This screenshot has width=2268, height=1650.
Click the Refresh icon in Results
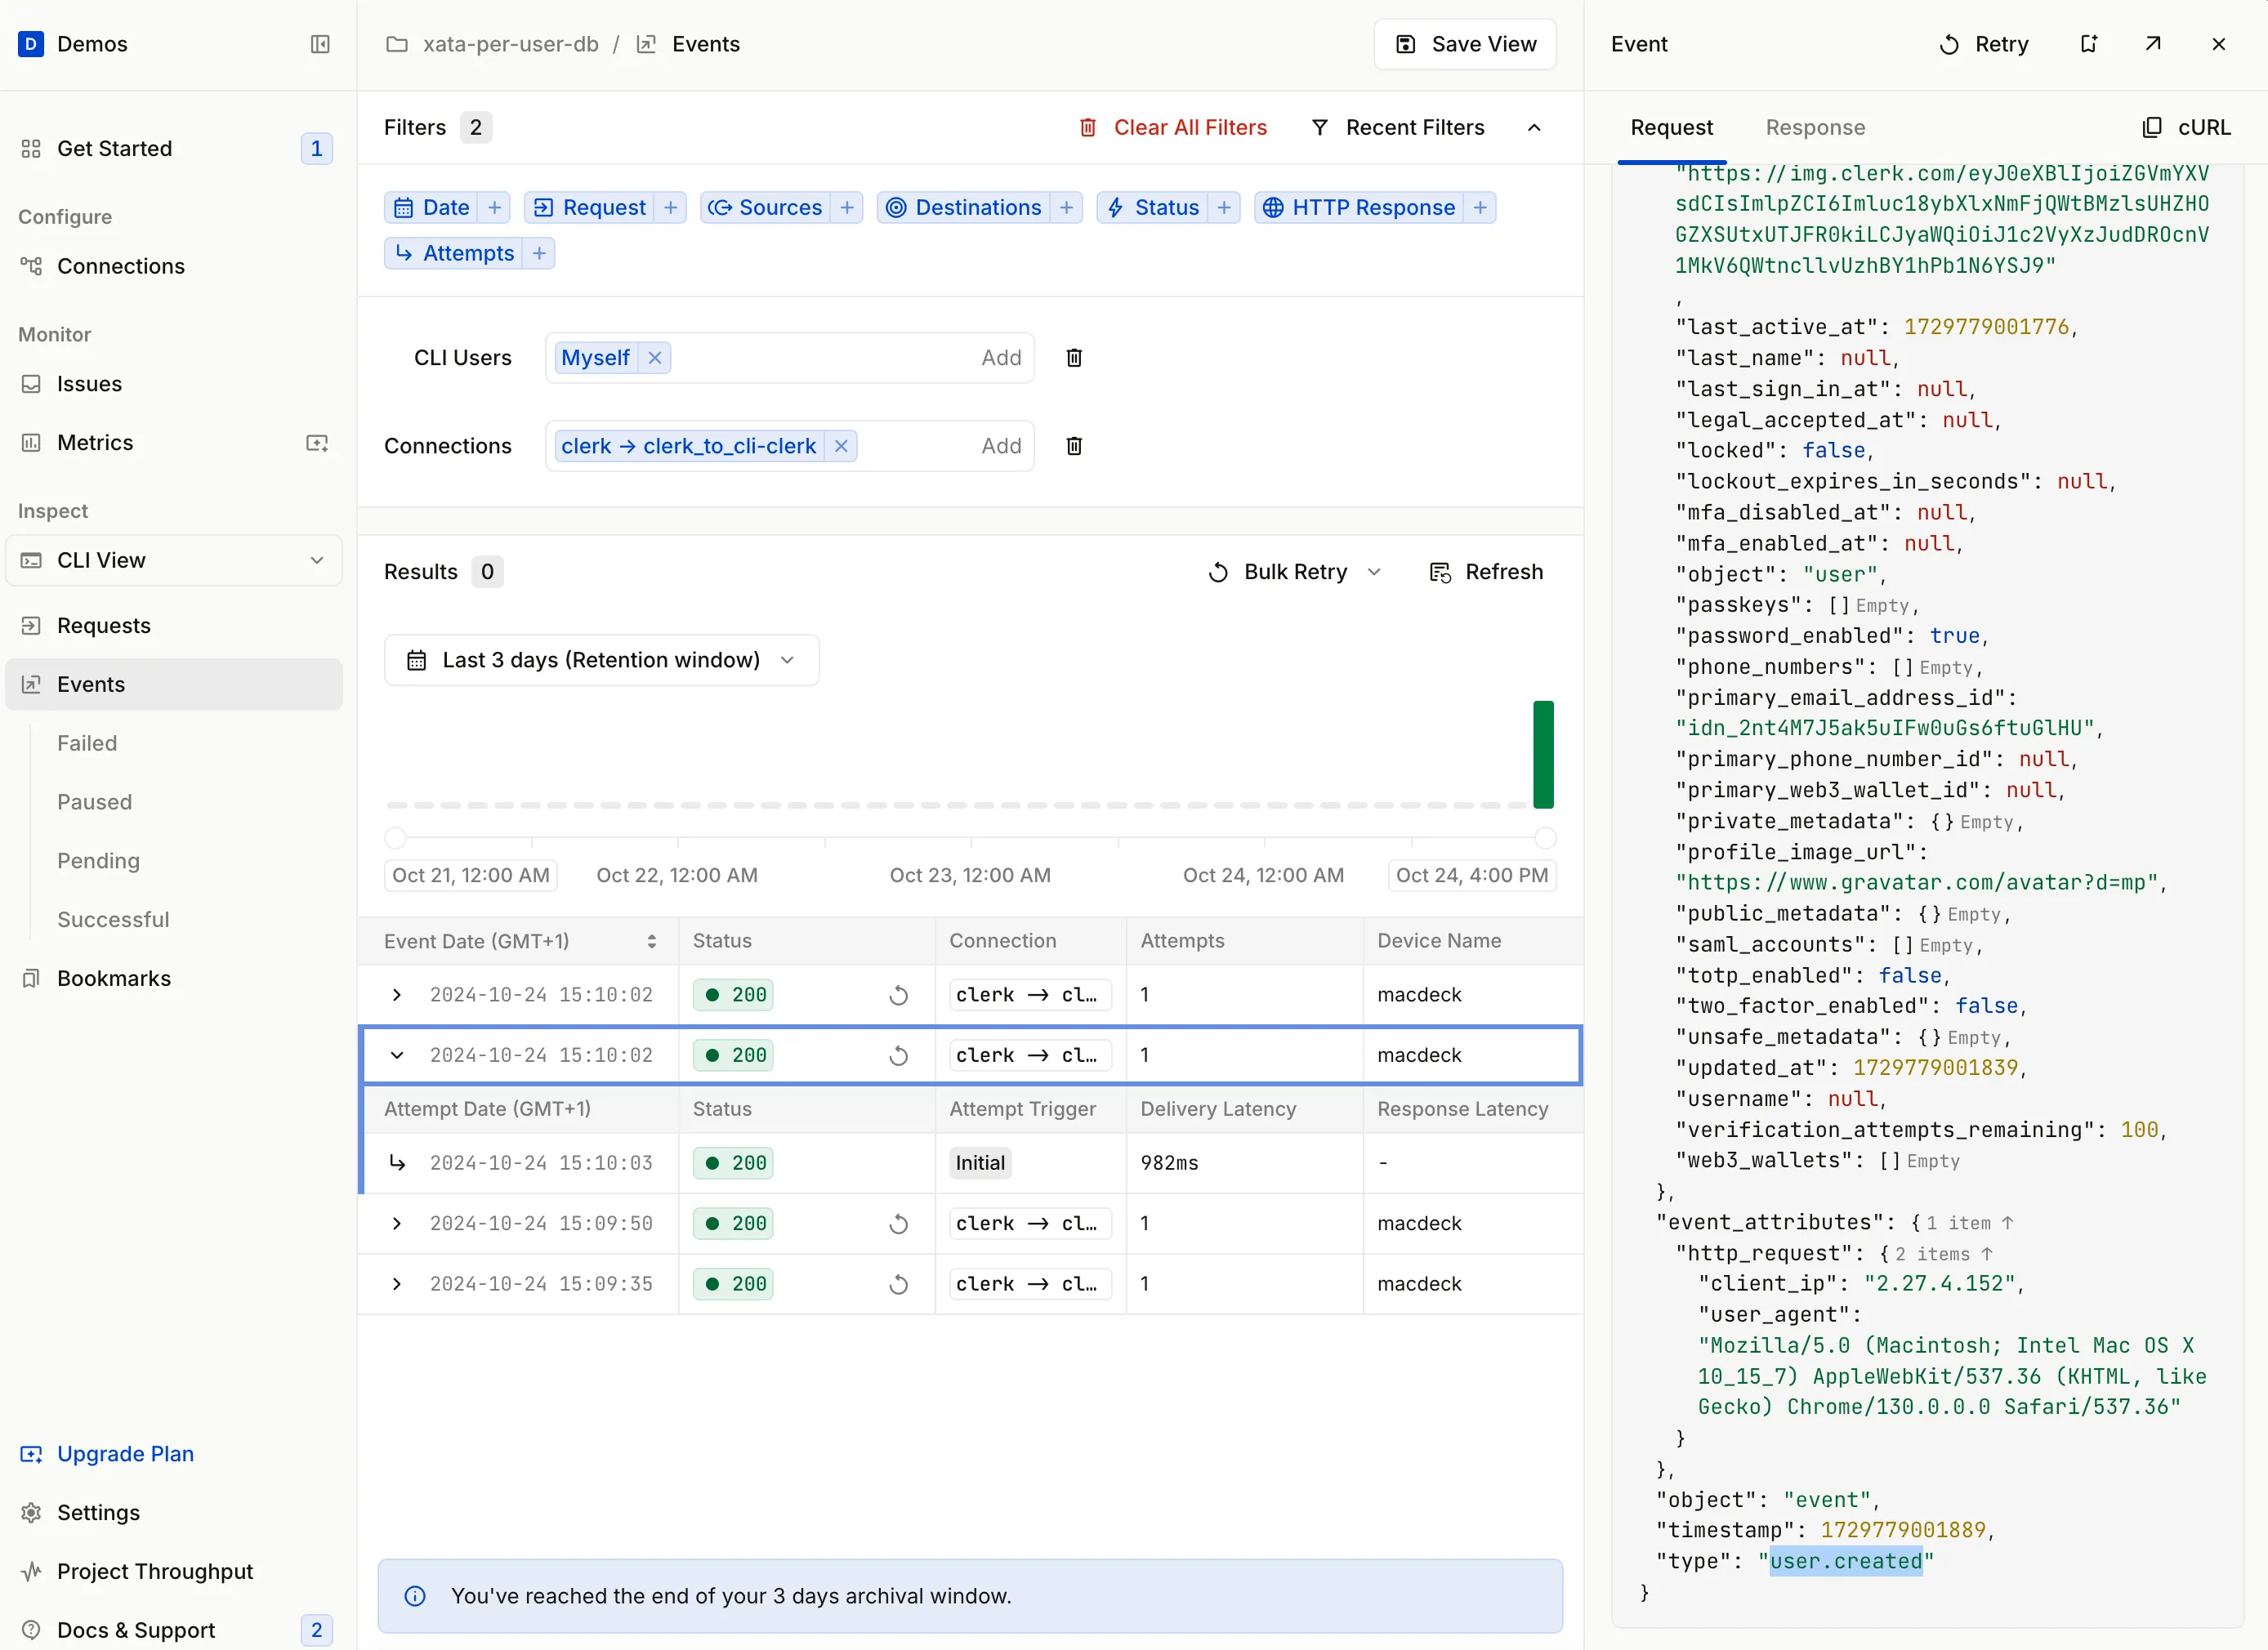pos(1442,573)
